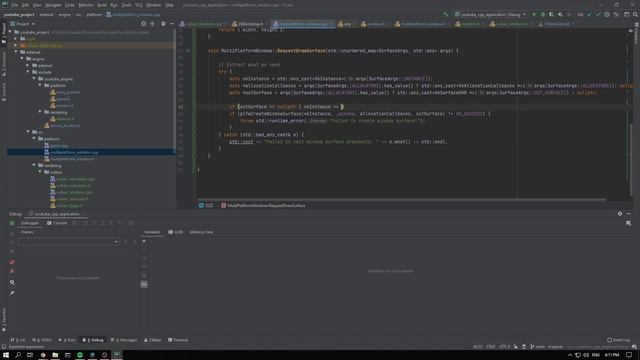Screen dimensions: 640x360
Task: Click the git branch widget in status bar
Action: pos(538,347)
